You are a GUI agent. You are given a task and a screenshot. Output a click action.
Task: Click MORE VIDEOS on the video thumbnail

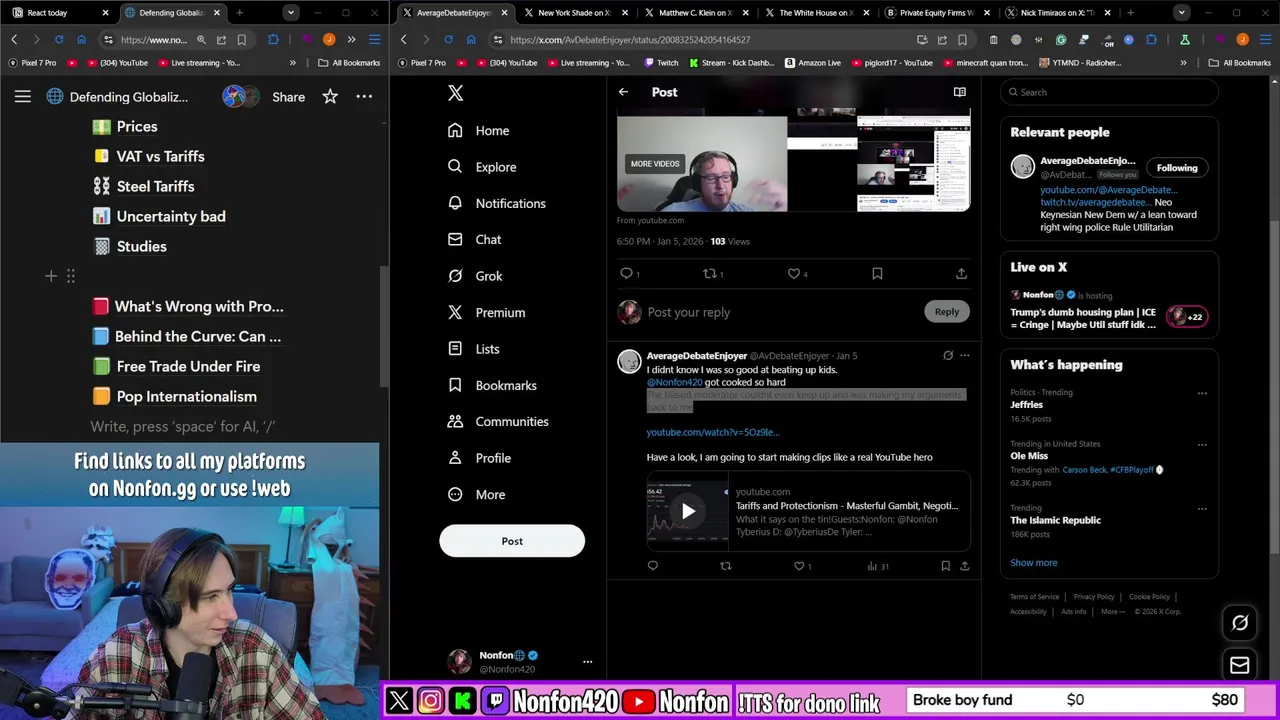655,164
